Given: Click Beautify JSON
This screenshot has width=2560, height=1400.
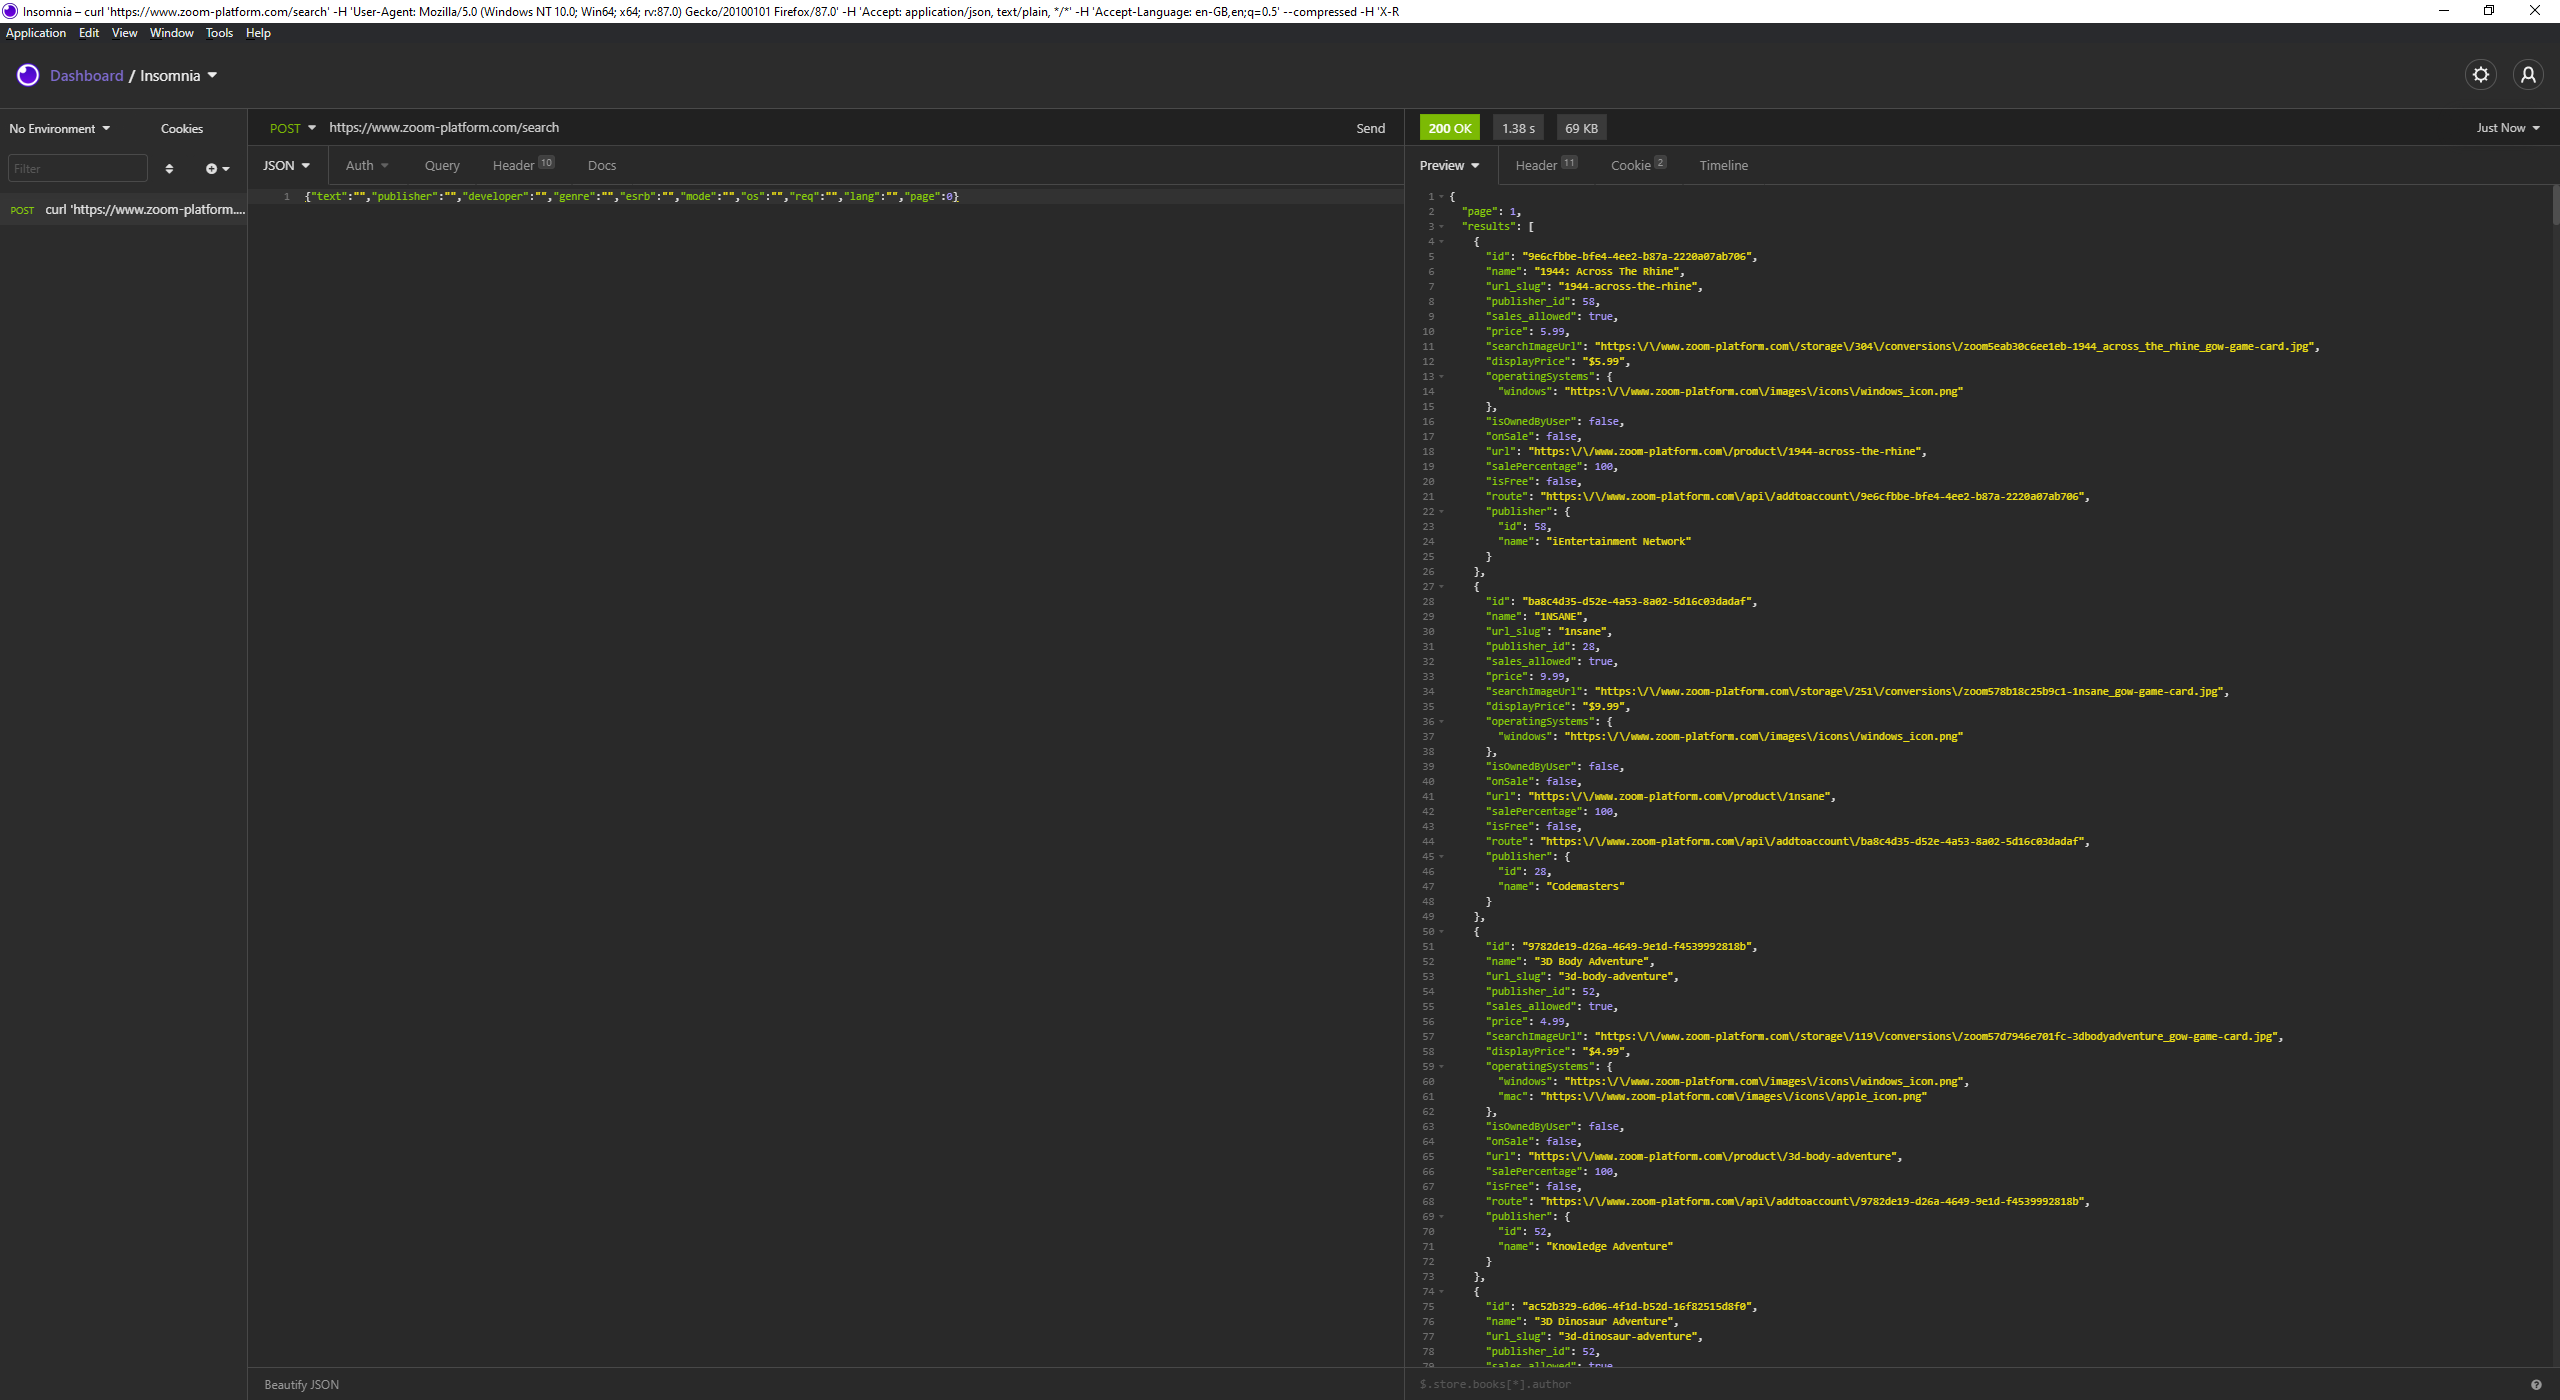Looking at the screenshot, I should coord(301,1385).
